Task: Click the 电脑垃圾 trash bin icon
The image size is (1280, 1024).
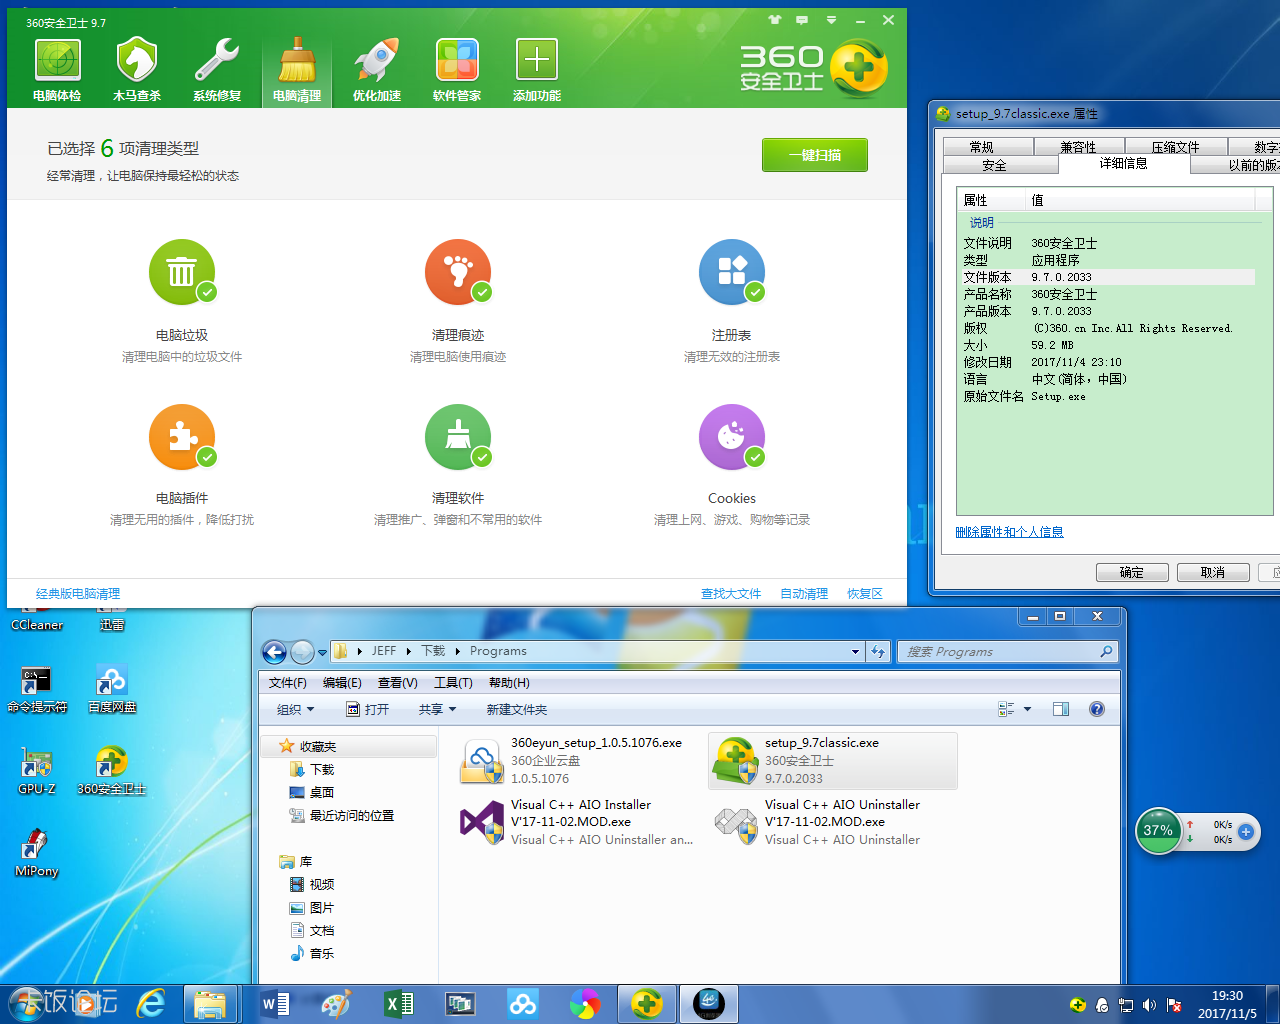Action: 182,272
